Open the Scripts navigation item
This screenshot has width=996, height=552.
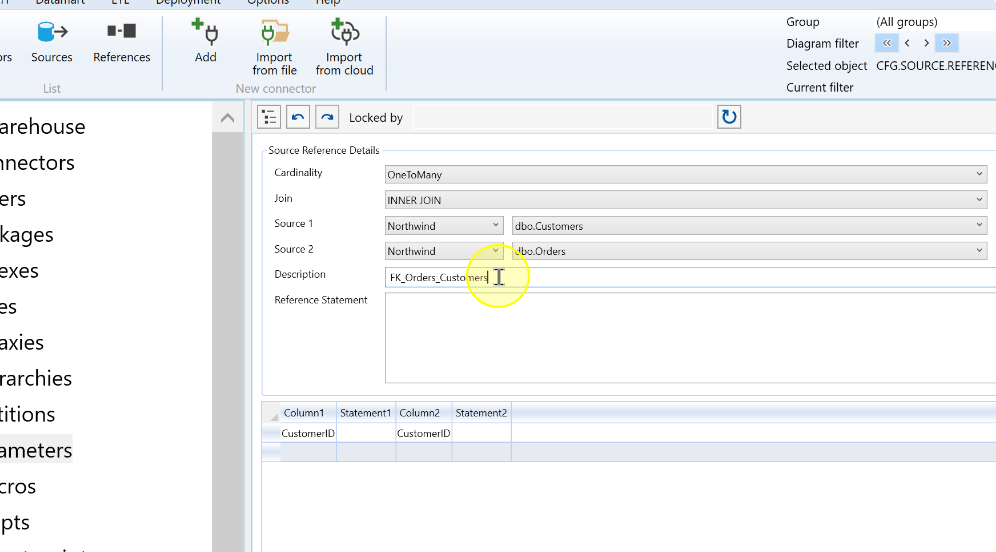coord(15,523)
